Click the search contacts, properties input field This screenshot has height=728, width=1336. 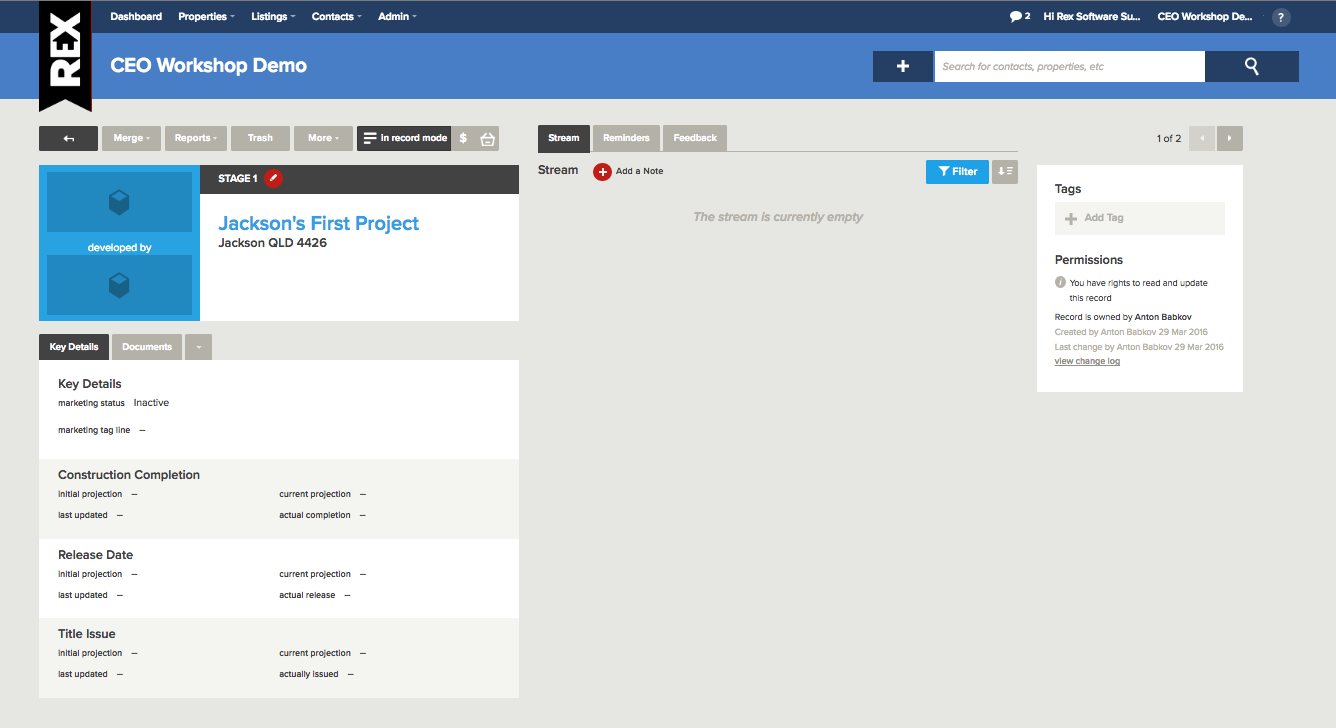pos(1069,66)
